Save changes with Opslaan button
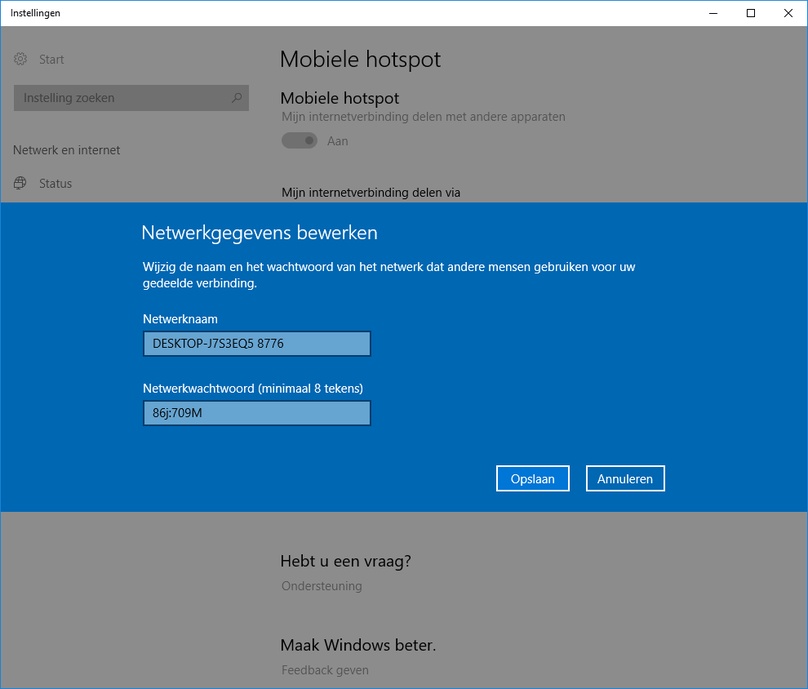The image size is (808, 689). click(x=533, y=479)
